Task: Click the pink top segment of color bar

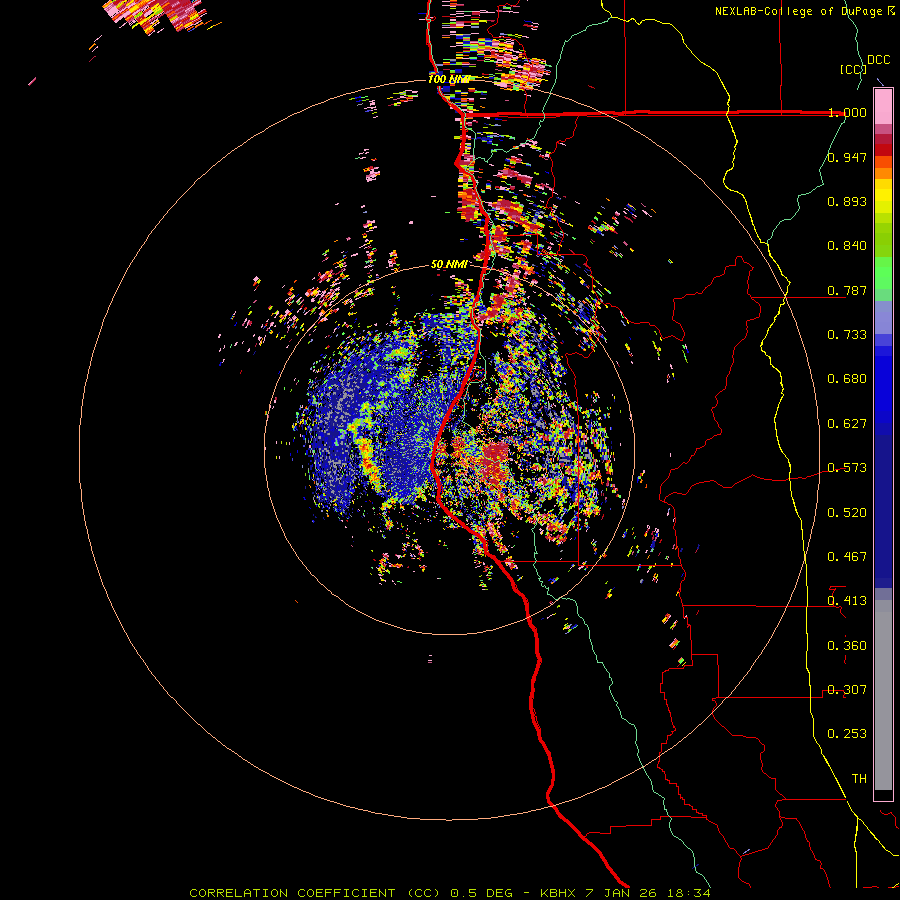Action: click(883, 106)
